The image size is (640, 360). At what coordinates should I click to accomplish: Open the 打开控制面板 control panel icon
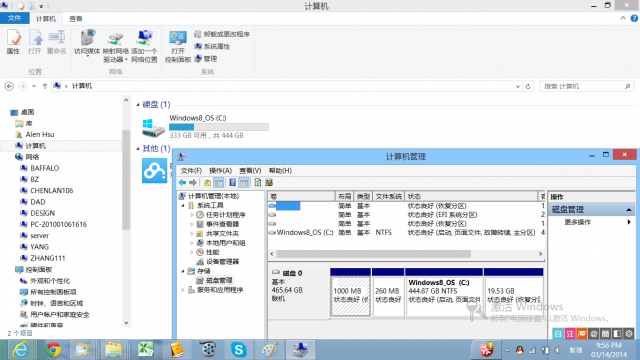click(178, 47)
